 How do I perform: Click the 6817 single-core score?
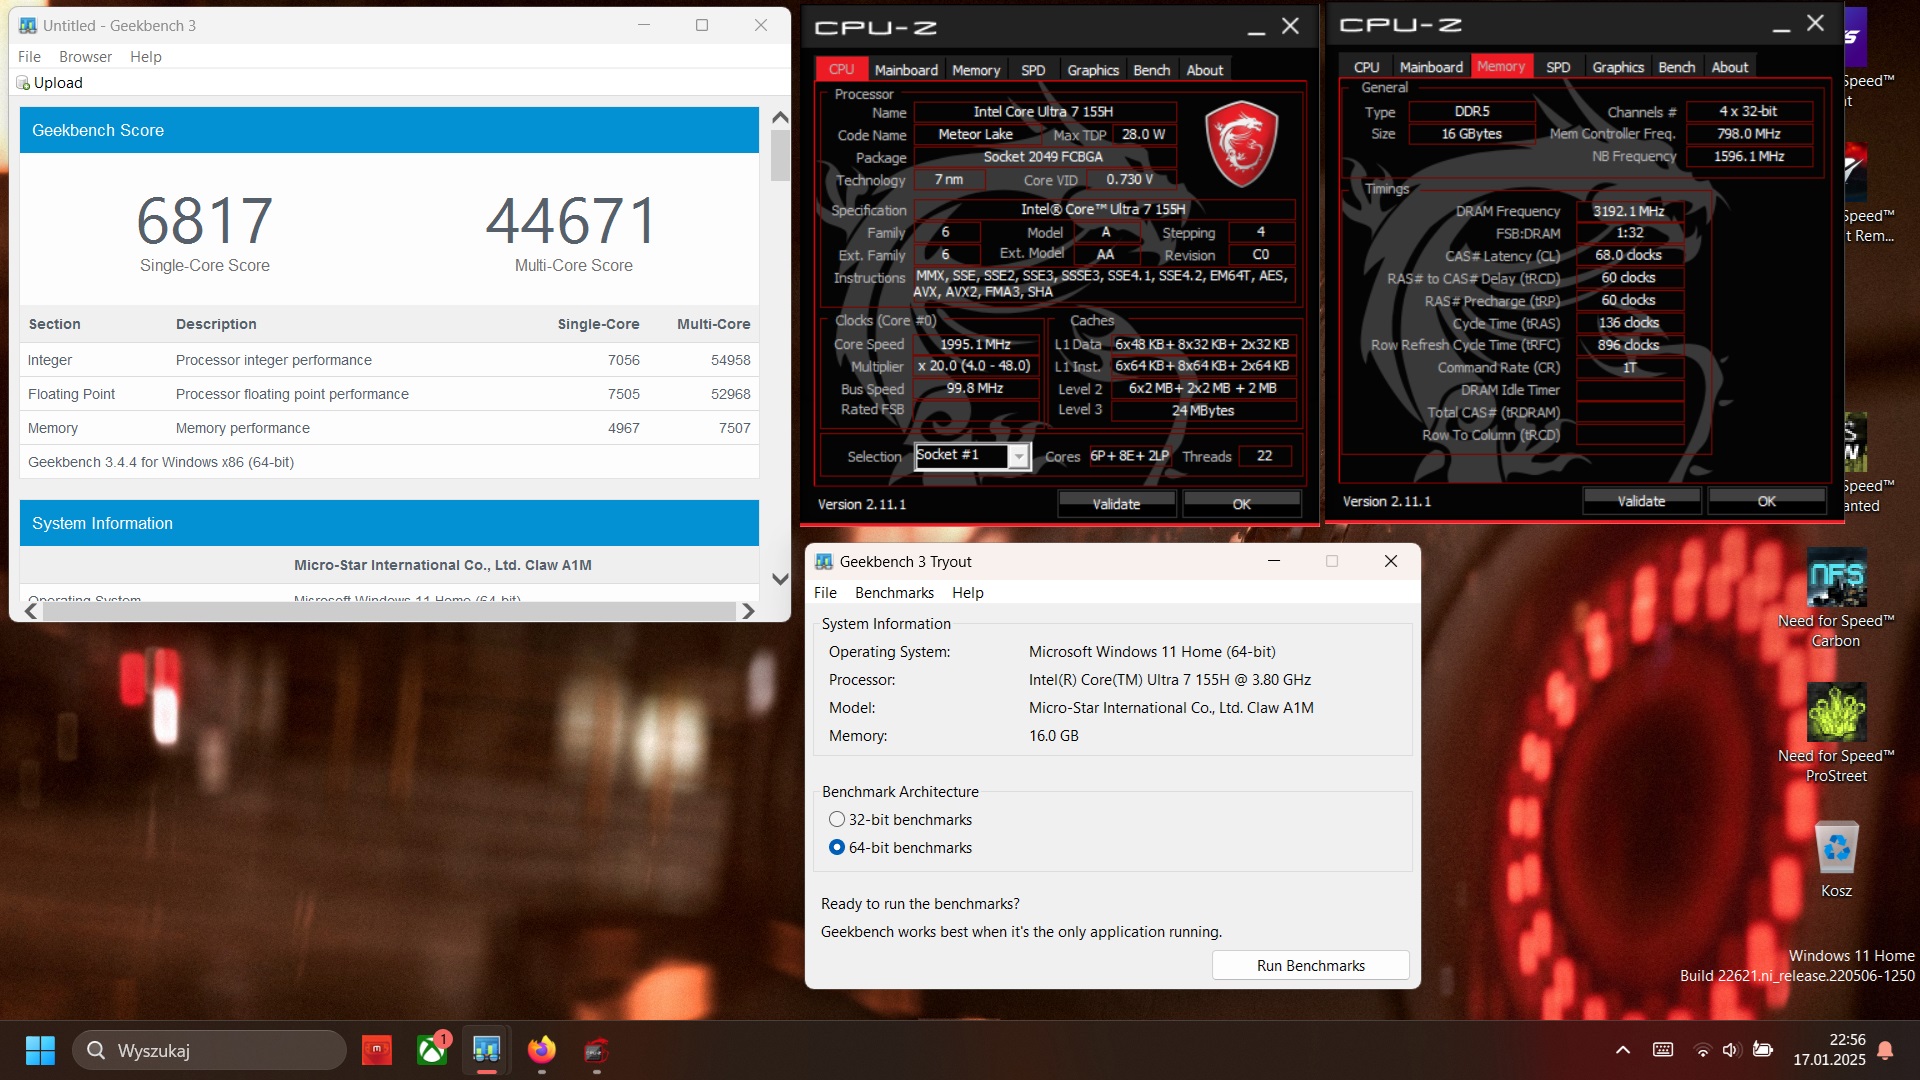tap(205, 221)
